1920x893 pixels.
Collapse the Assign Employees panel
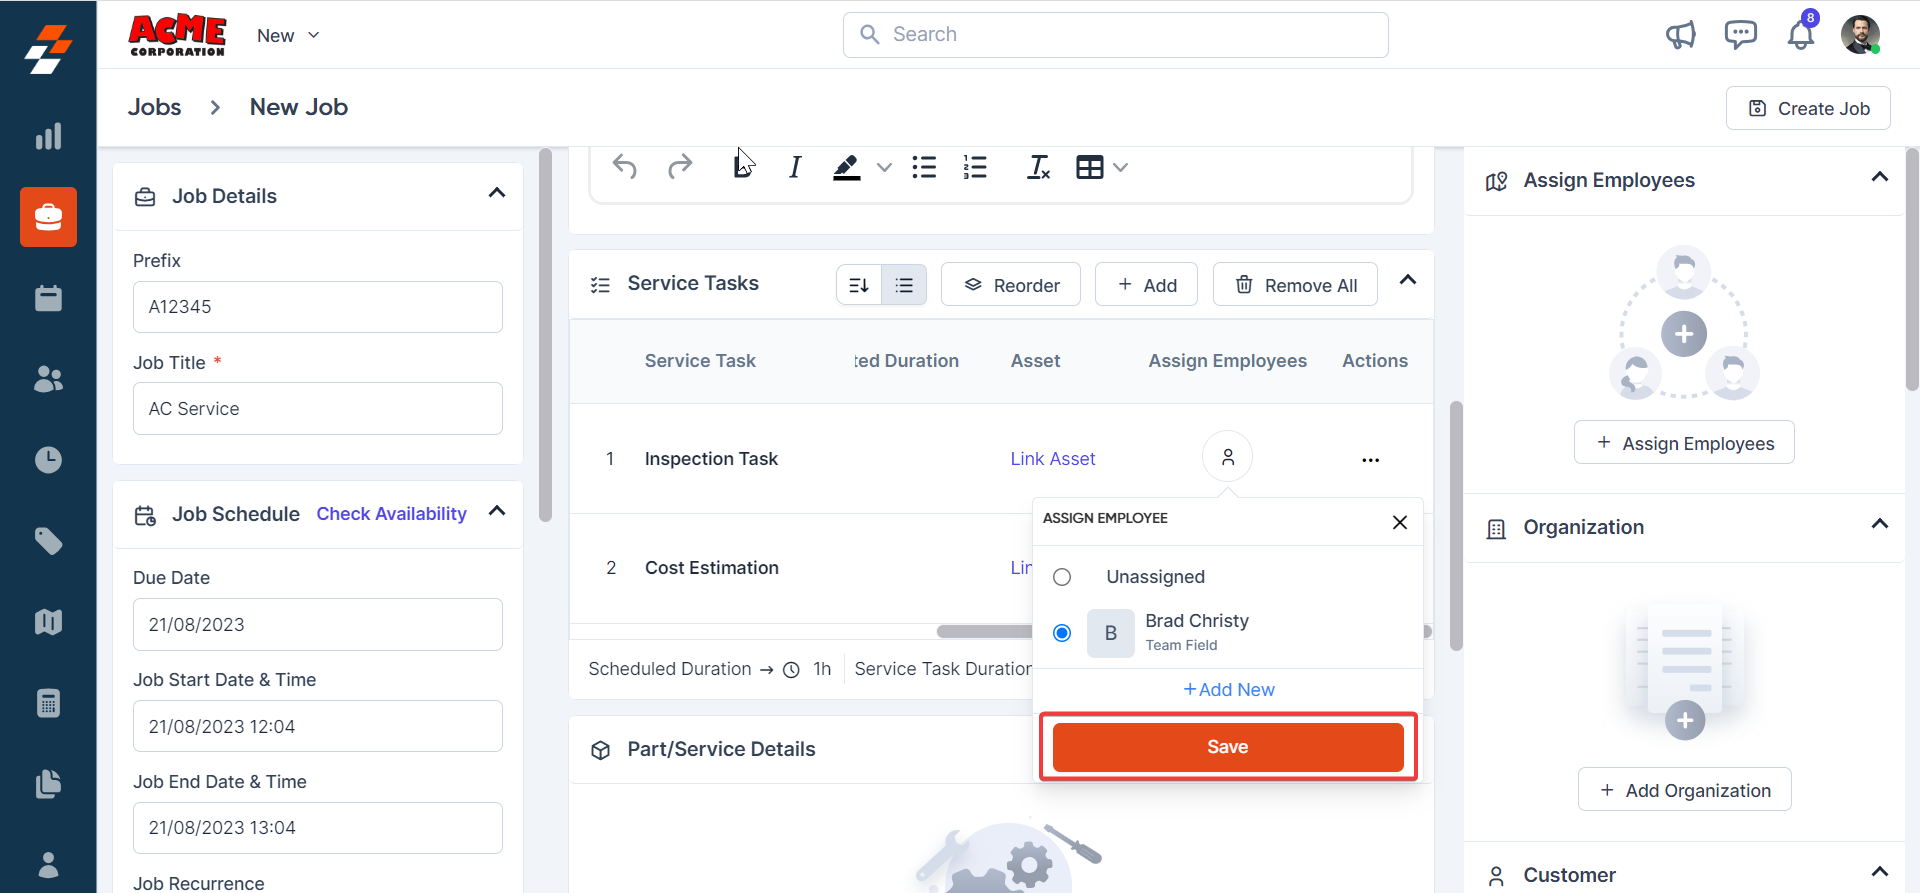coord(1879,177)
